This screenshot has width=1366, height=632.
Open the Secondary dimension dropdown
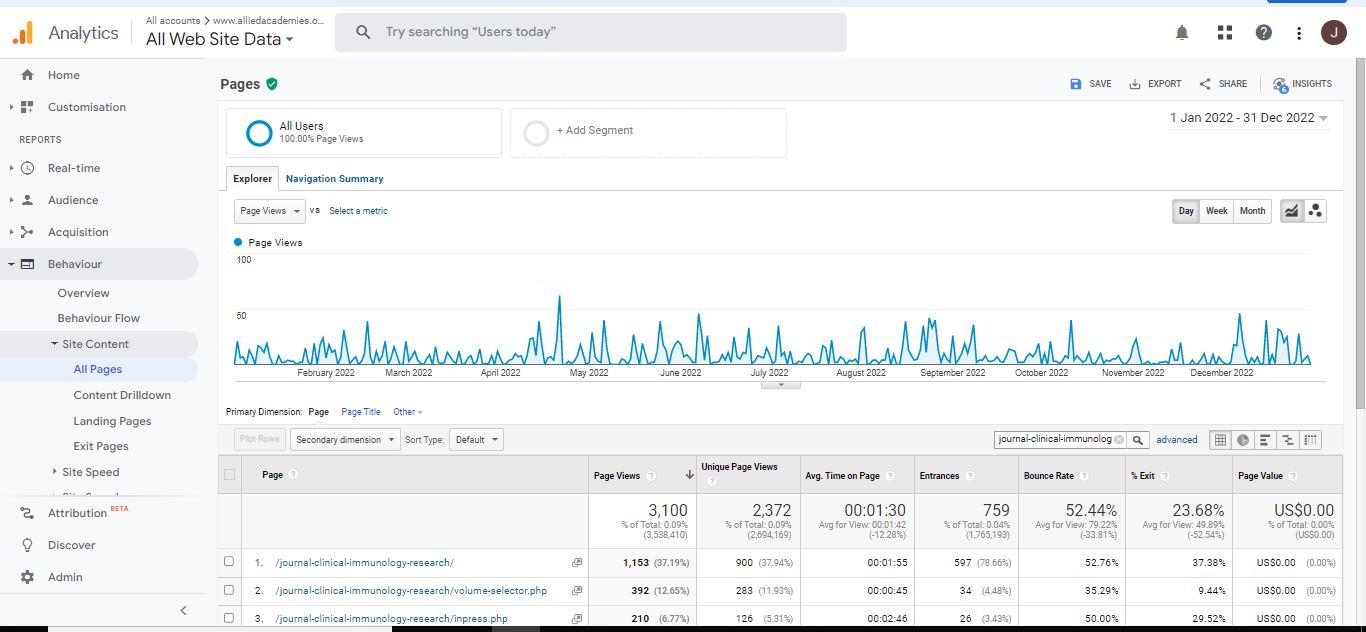pyautogui.click(x=344, y=440)
